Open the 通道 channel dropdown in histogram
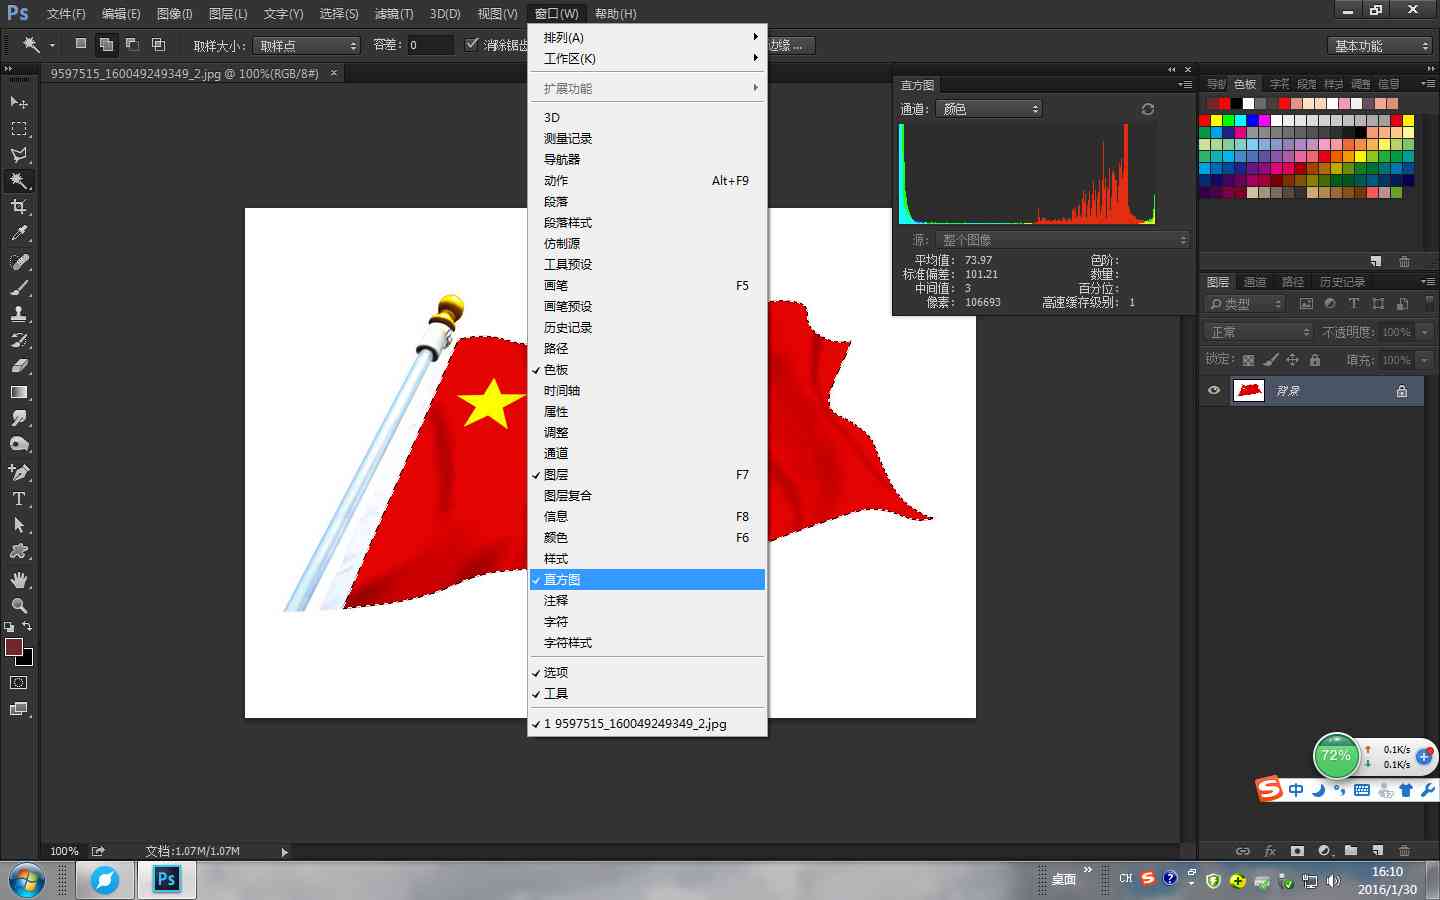The width and height of the screenshot is (1440, 900). coord(988,109)
